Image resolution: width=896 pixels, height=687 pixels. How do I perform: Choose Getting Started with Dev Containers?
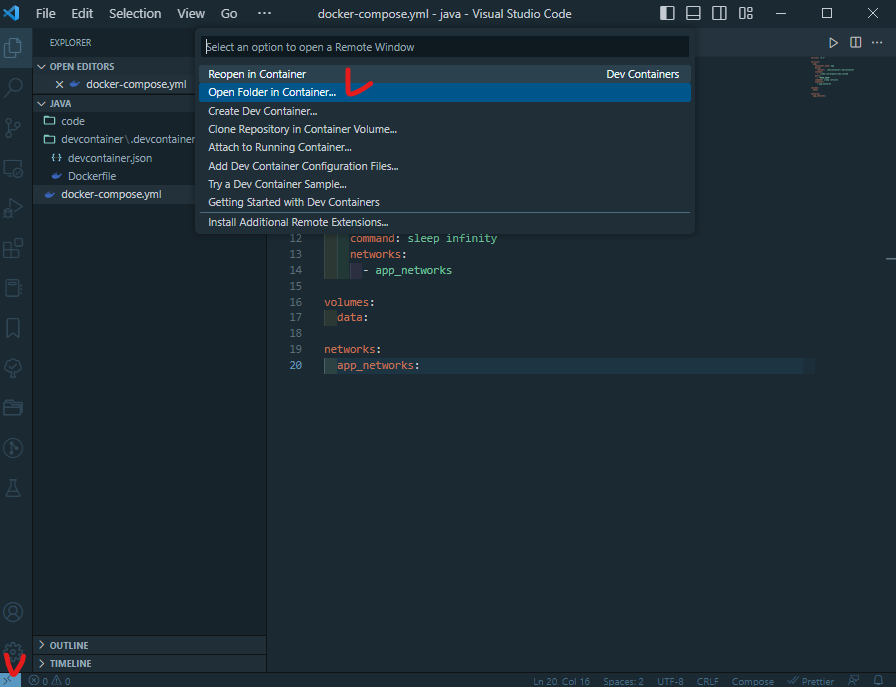(x=445, y=202)
